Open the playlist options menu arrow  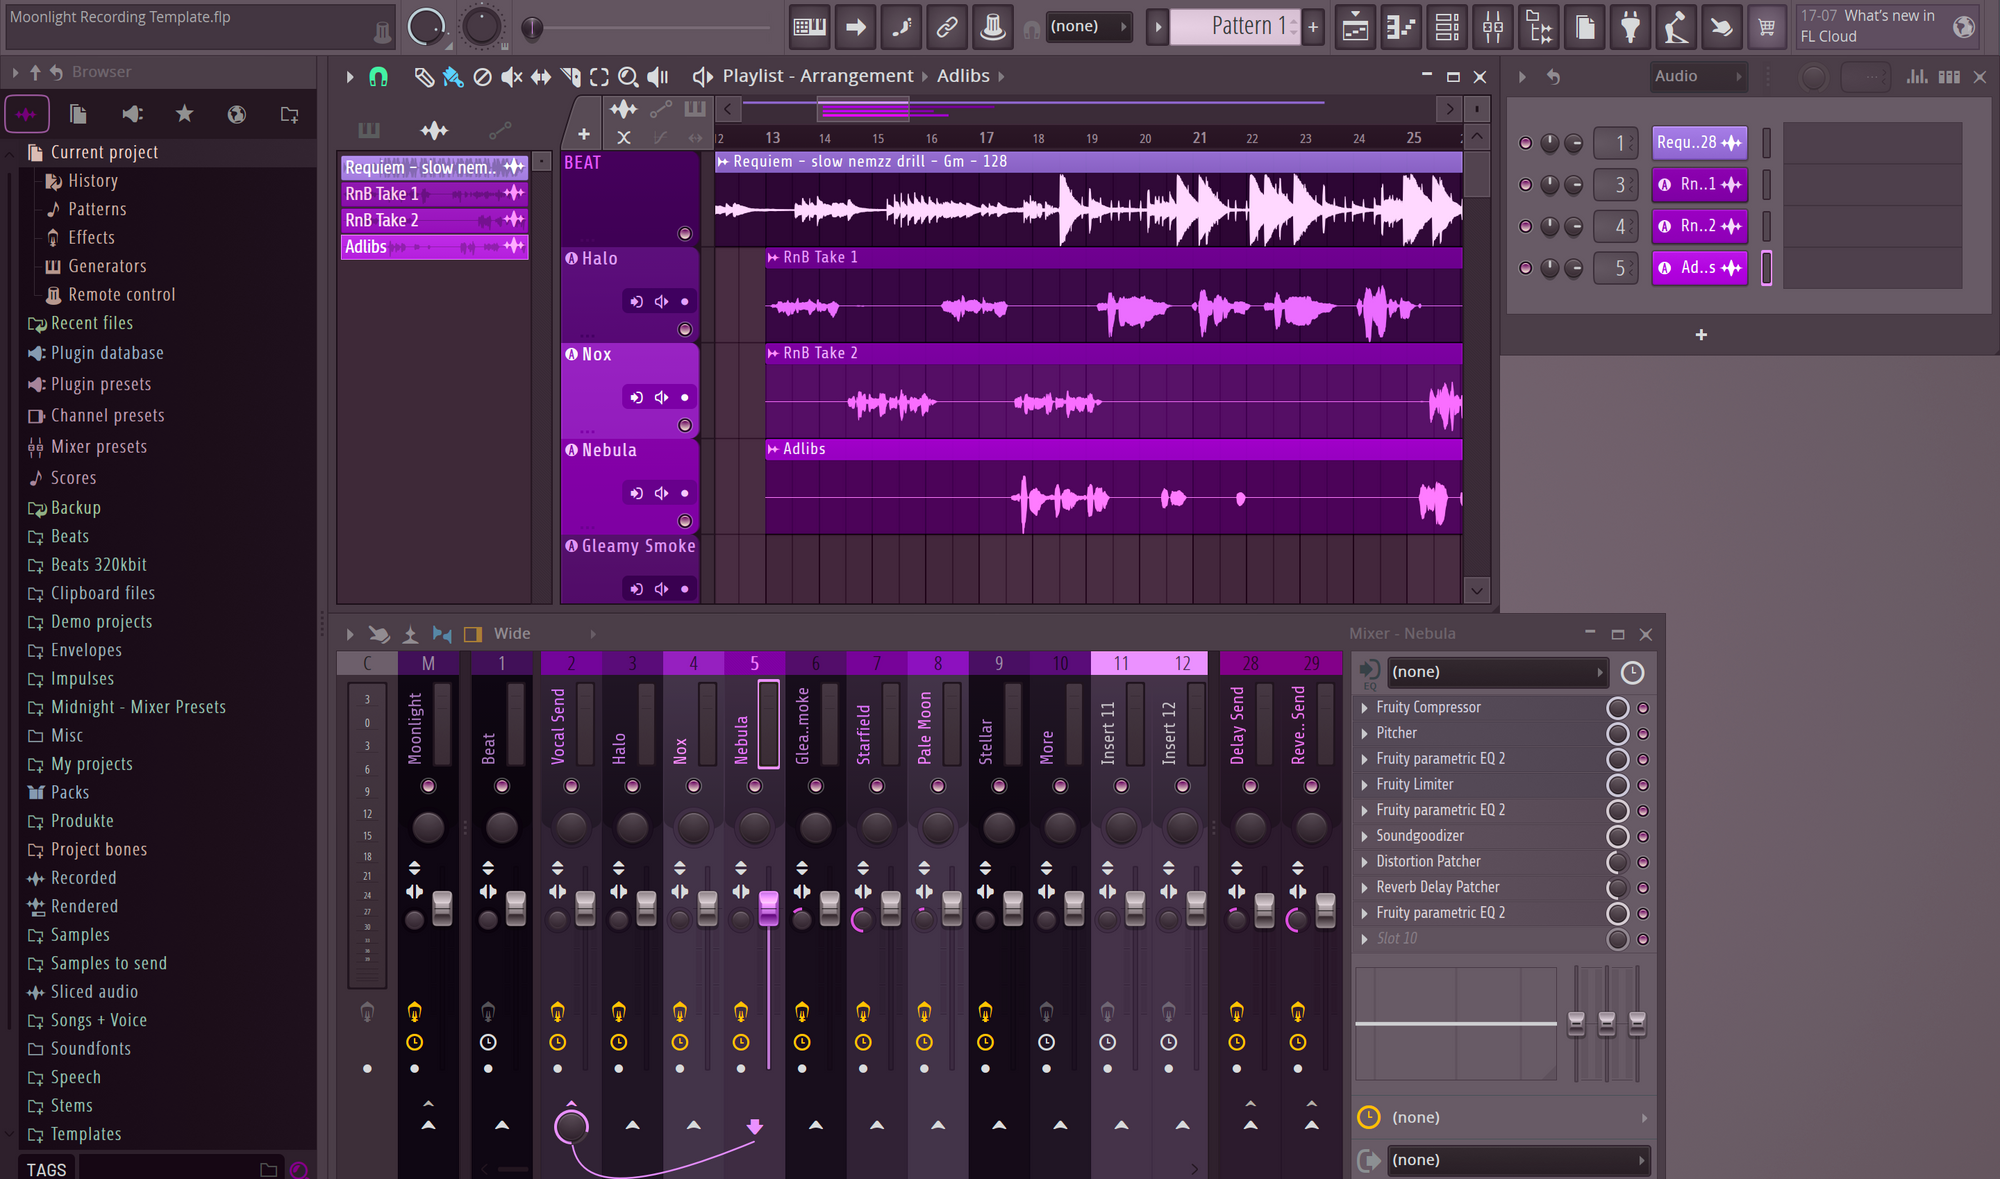click(x=349, y=77)
